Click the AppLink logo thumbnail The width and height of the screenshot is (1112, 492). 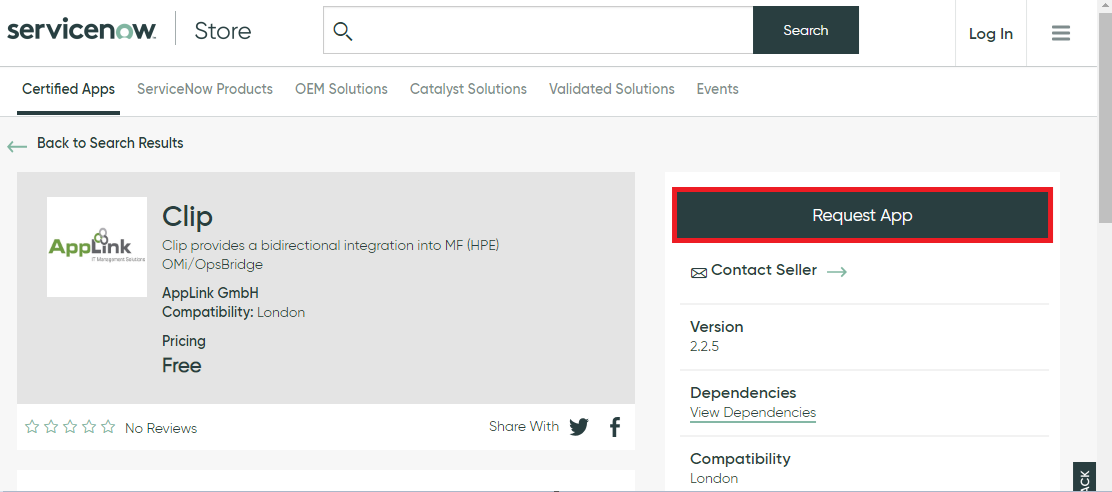click(96, 247)
